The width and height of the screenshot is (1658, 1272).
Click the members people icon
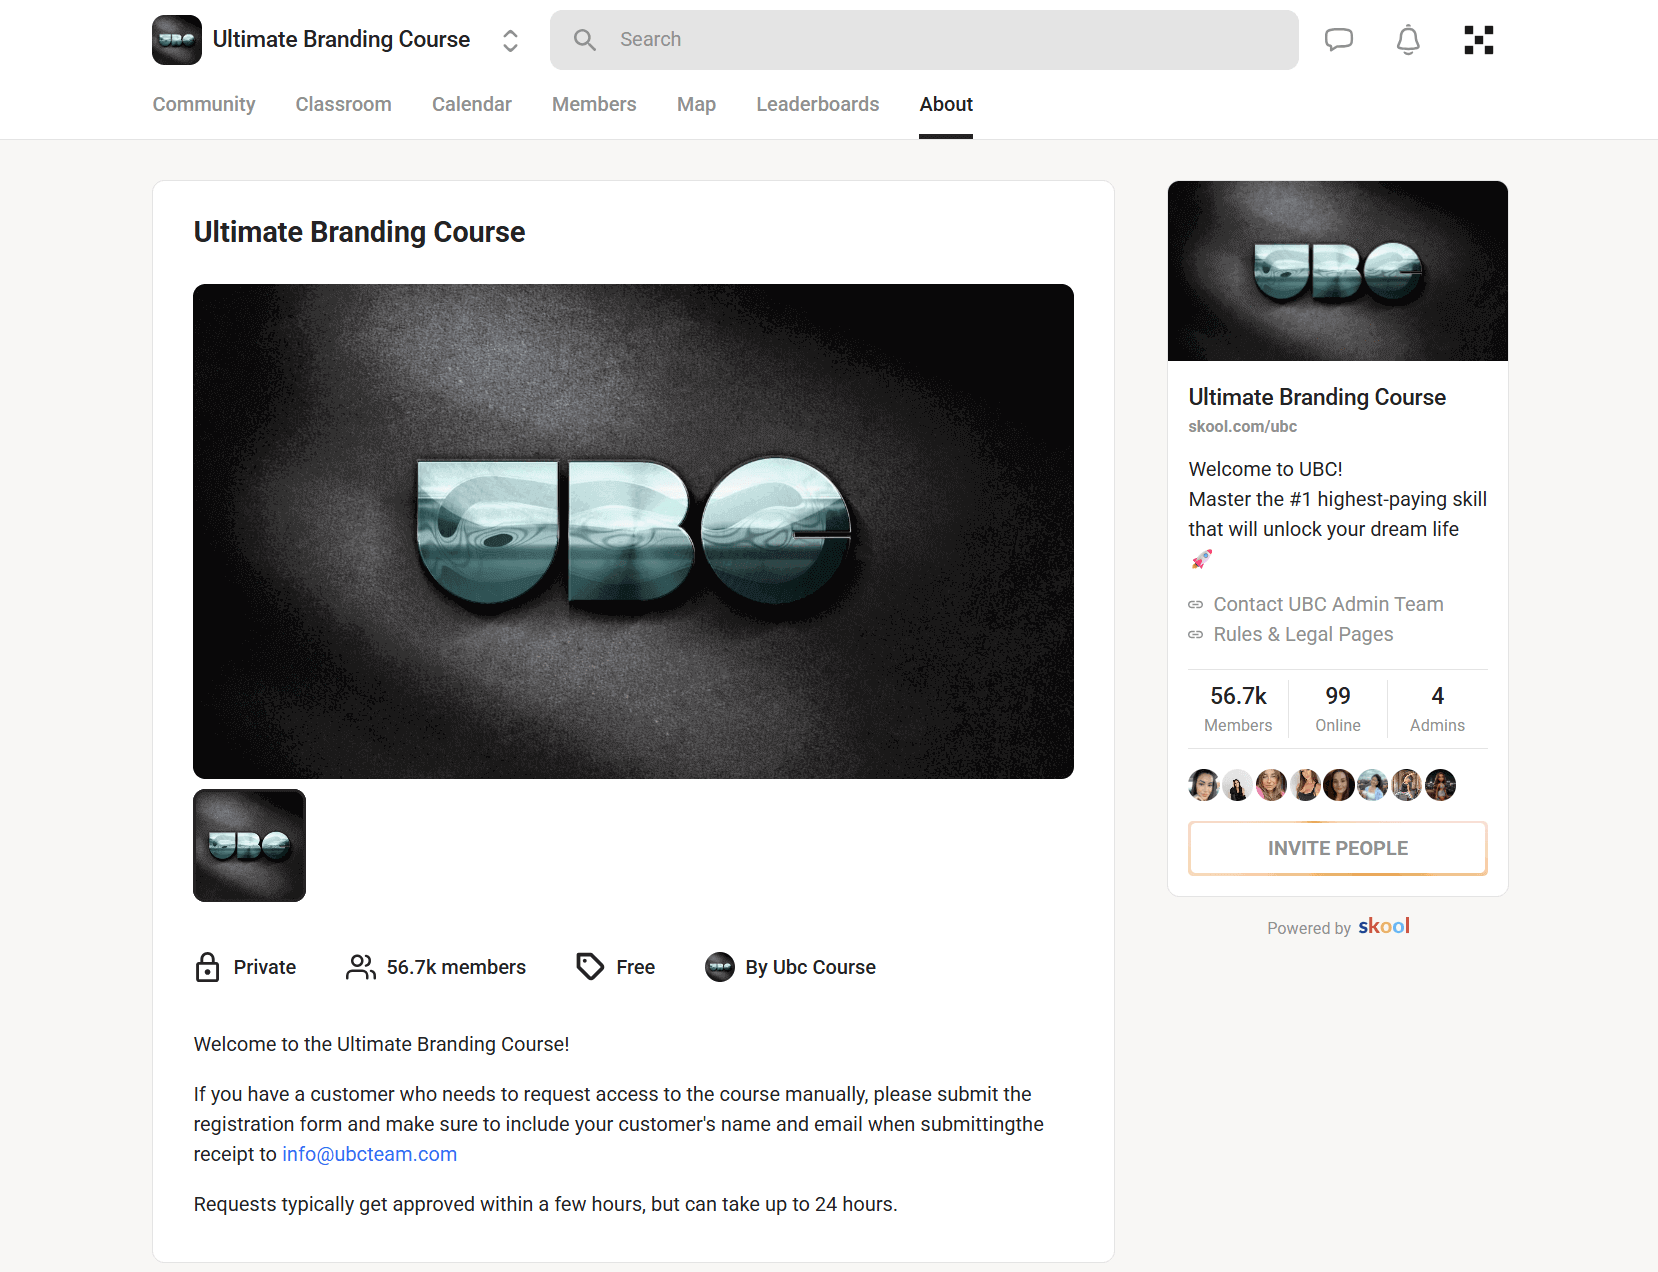point(360,967)
